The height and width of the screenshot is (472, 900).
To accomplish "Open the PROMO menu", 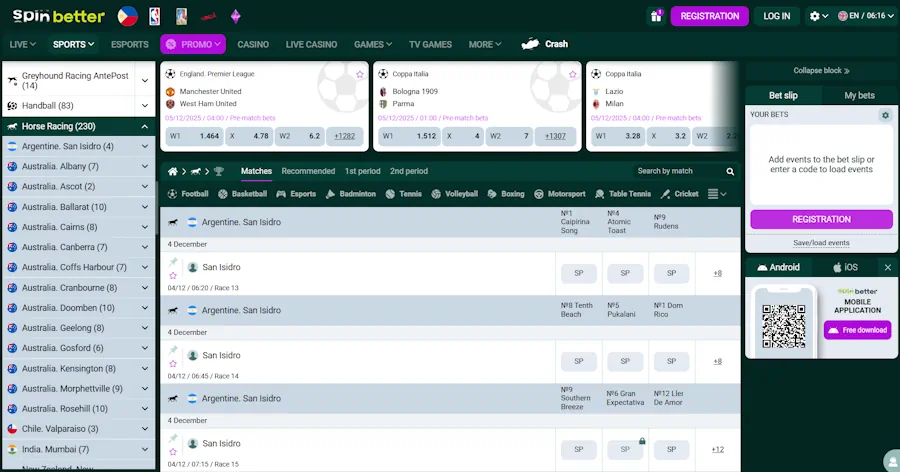I will [x=193, y=44].
